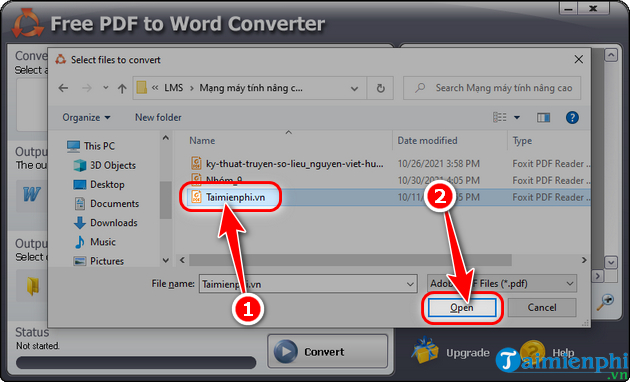This screenshot has width=630, height=382.
Task: Open the Help question mark icon
Action: click(x=572, y=118)
